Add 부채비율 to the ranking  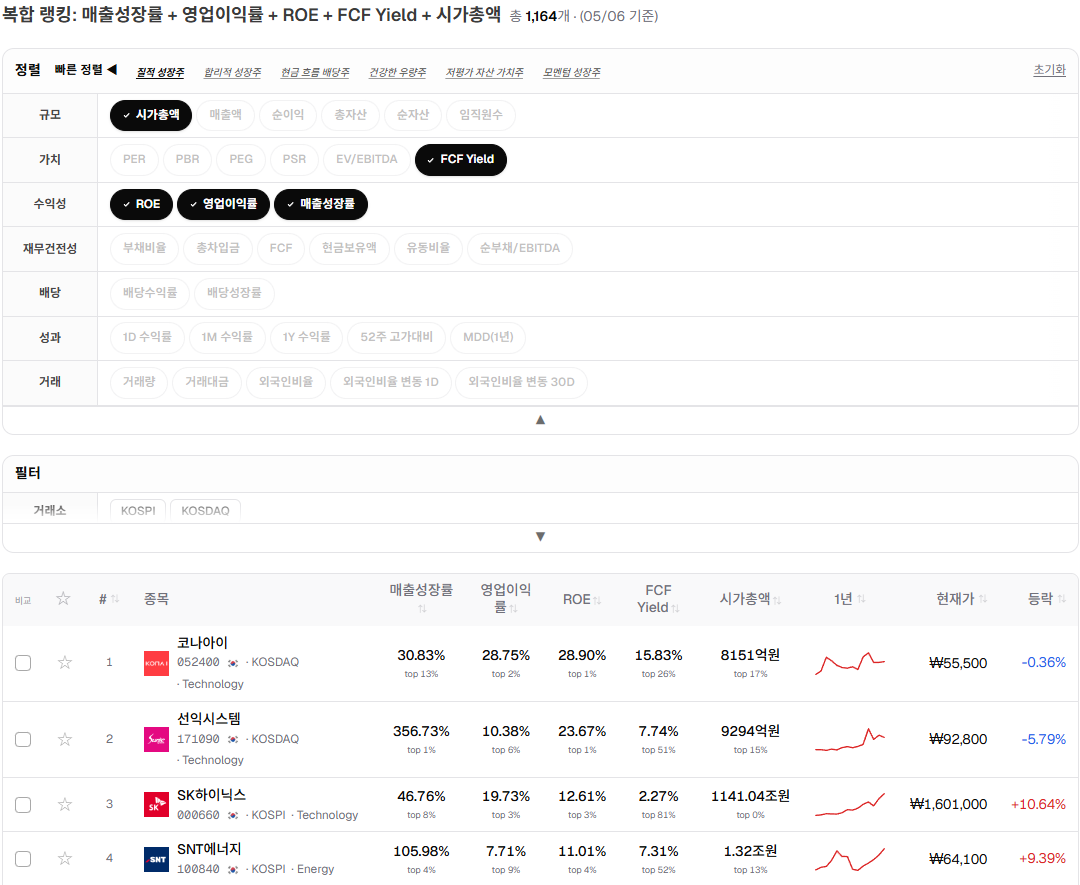click(145, 249)
